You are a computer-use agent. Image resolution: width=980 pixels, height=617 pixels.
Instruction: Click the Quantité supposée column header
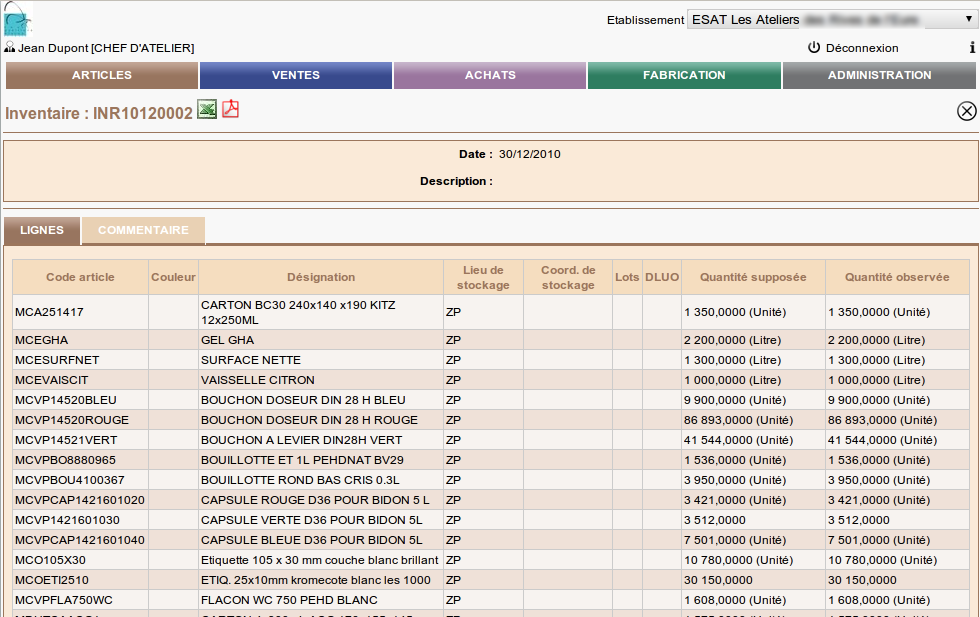[753, 277]
